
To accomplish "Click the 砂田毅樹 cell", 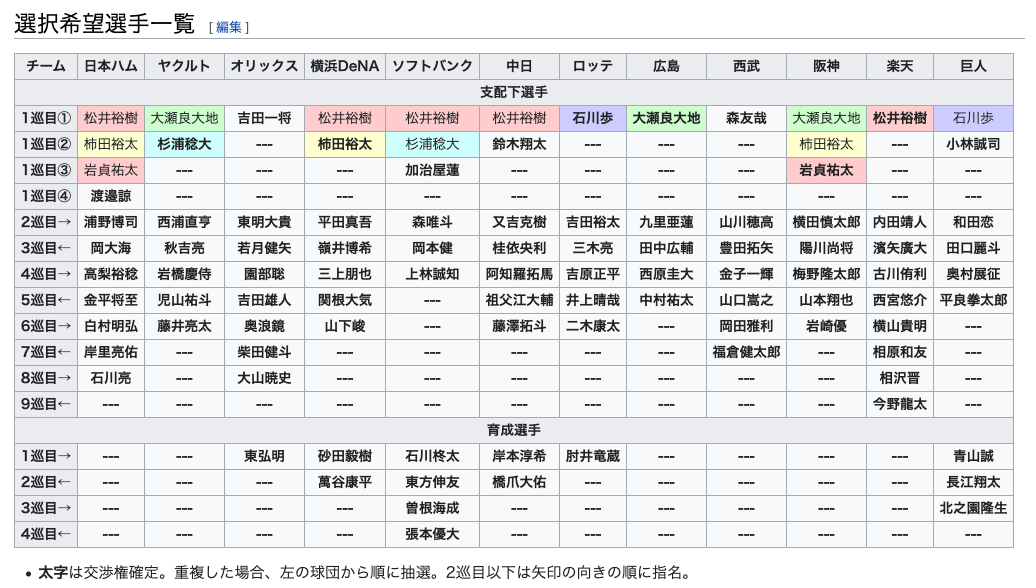I will pos(345,456).
